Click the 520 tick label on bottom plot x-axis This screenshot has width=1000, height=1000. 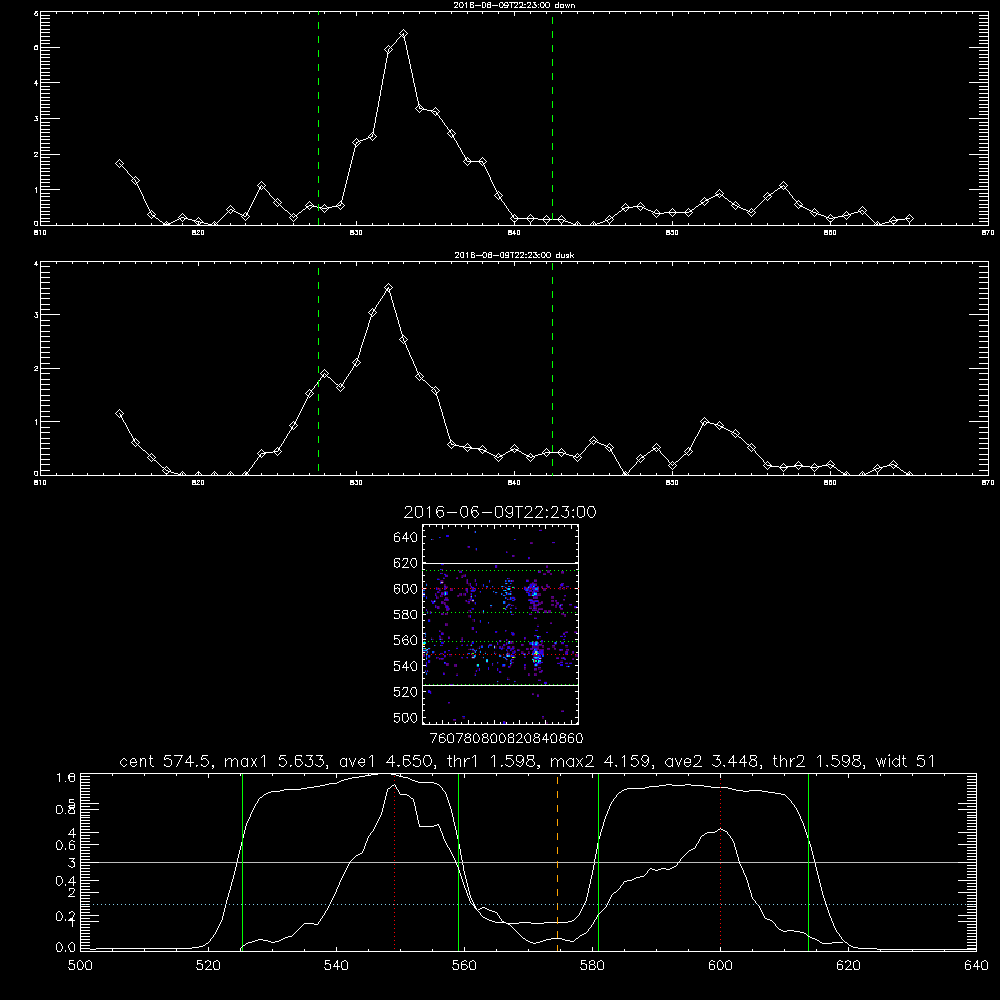(x=208, y=966)
